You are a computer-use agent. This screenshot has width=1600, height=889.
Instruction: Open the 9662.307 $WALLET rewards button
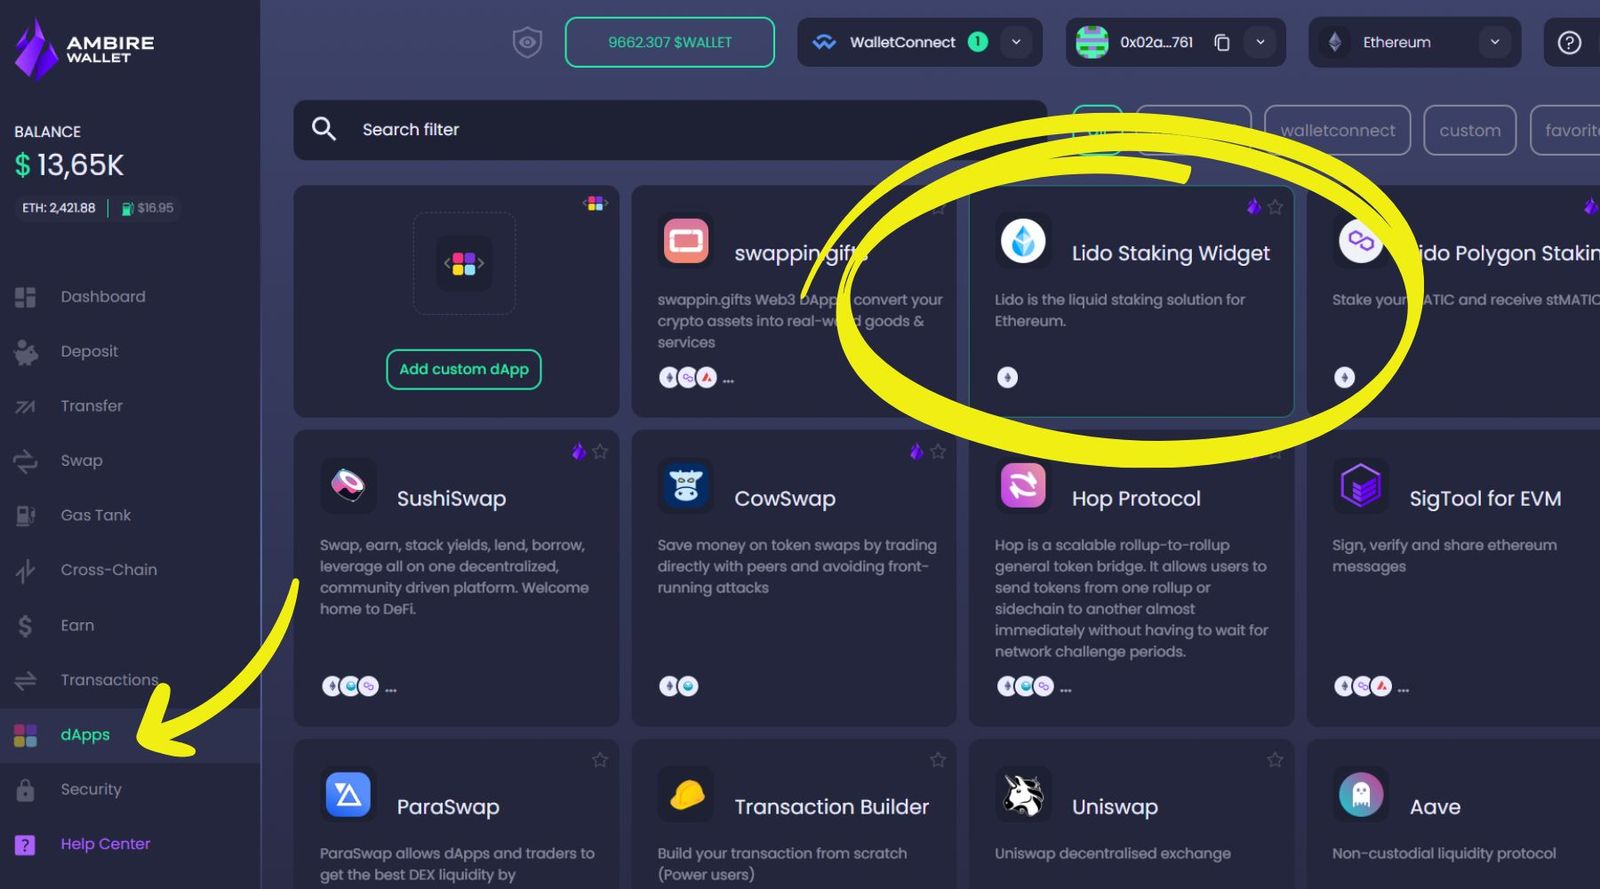(x=670, y=42)
